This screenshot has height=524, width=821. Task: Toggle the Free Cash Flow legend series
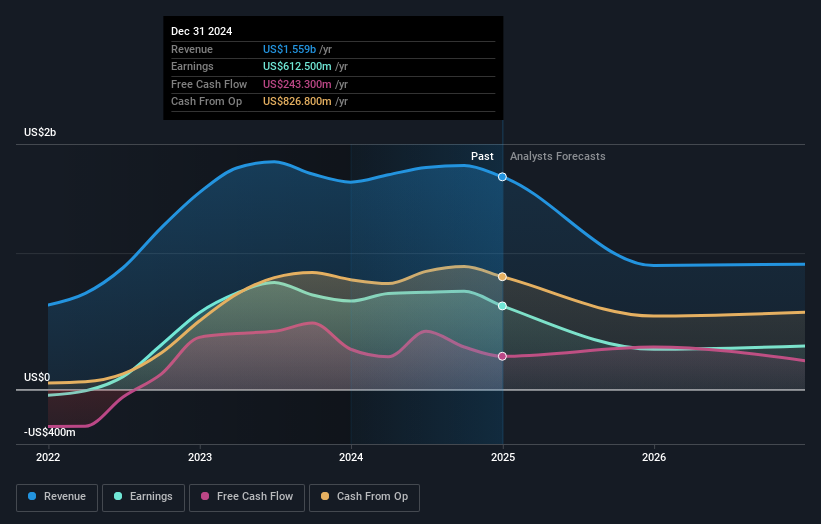(x=247, y=497)
